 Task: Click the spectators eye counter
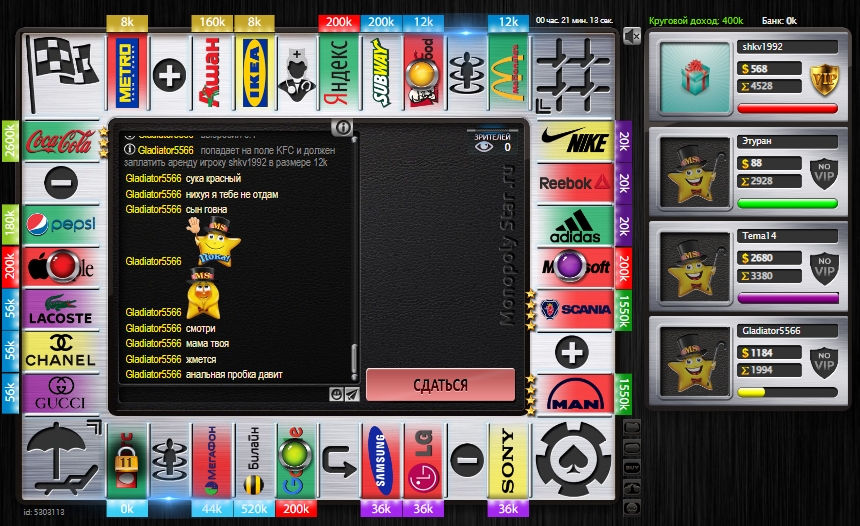point(494,146)
